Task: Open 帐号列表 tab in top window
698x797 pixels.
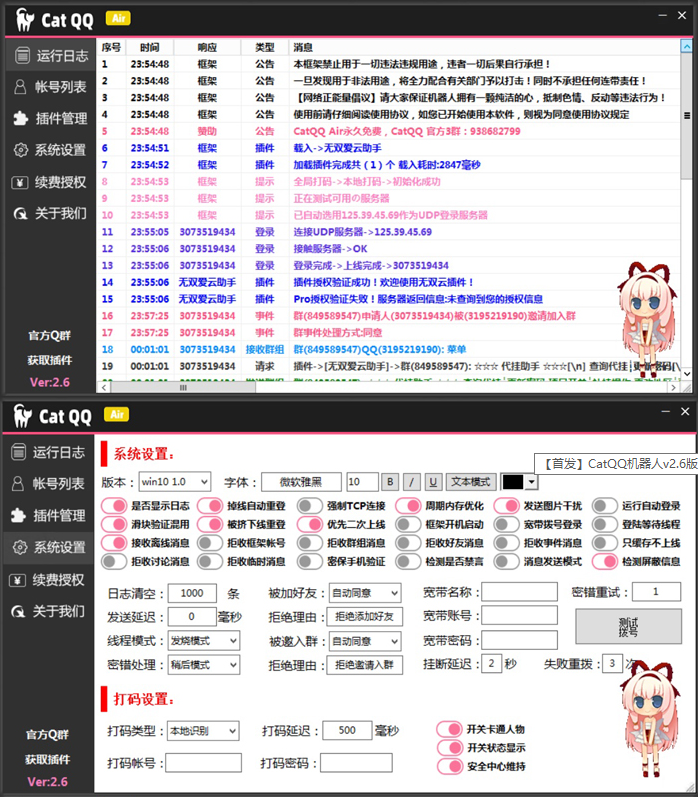Action: (x=50, y=87)
